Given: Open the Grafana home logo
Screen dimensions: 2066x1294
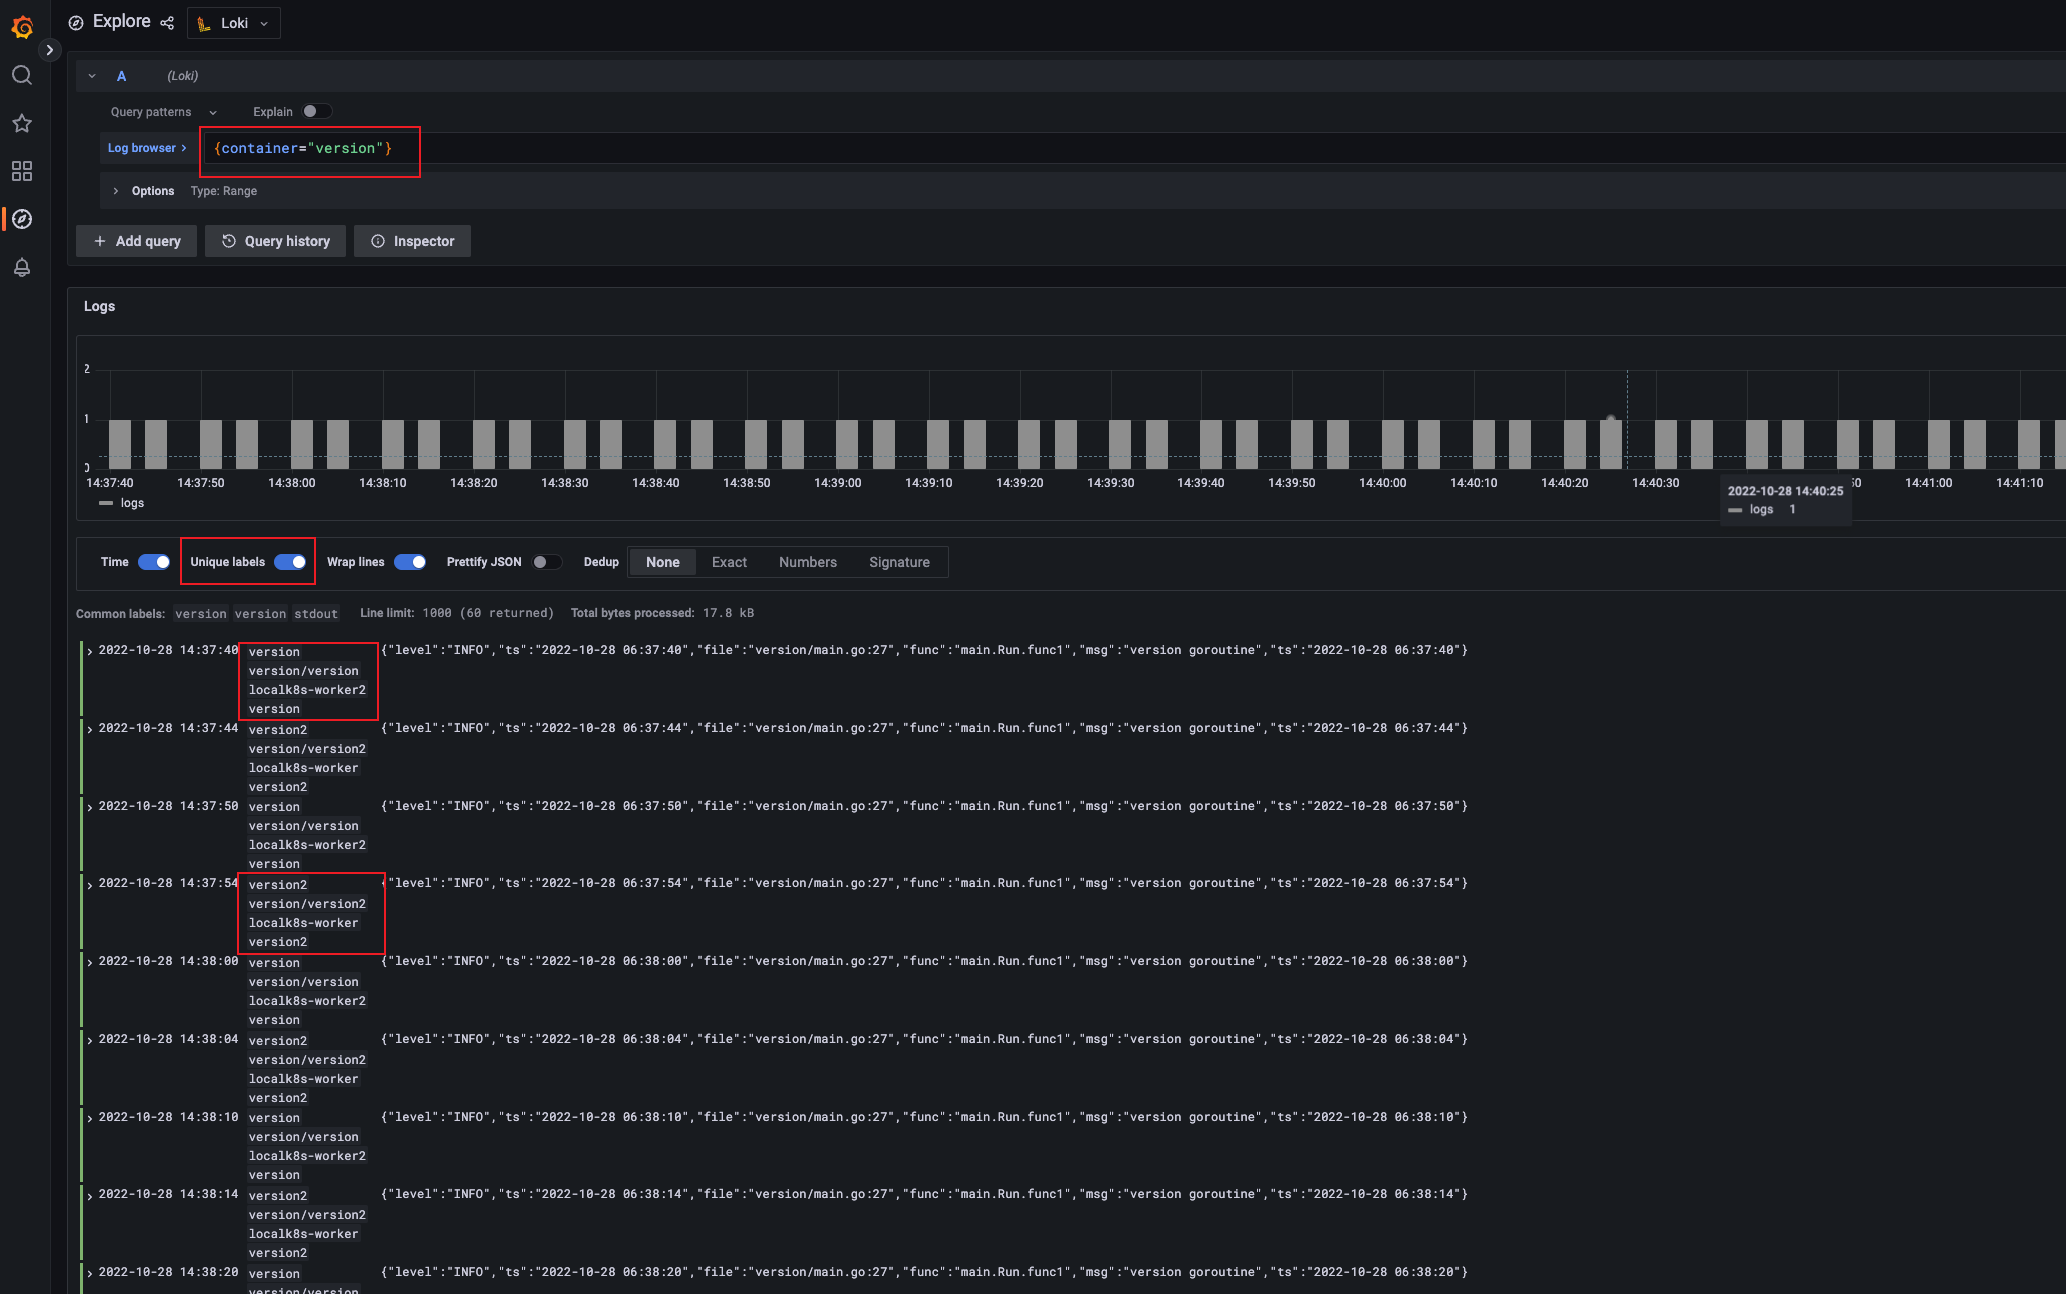Looking at the screenshot, I should (x=22, y=27).
